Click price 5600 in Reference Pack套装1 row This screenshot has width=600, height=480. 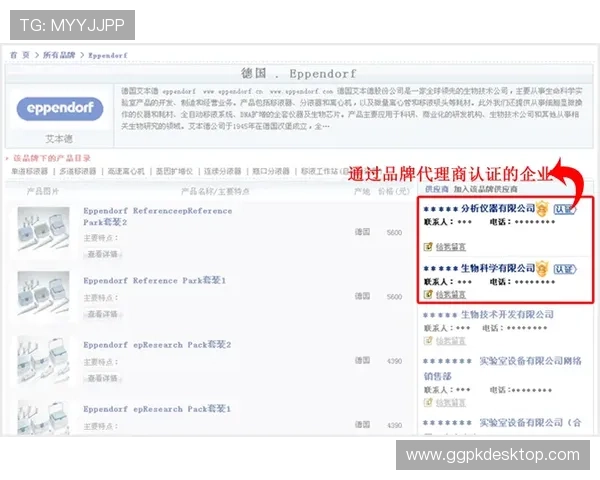(x=394, y=297)
